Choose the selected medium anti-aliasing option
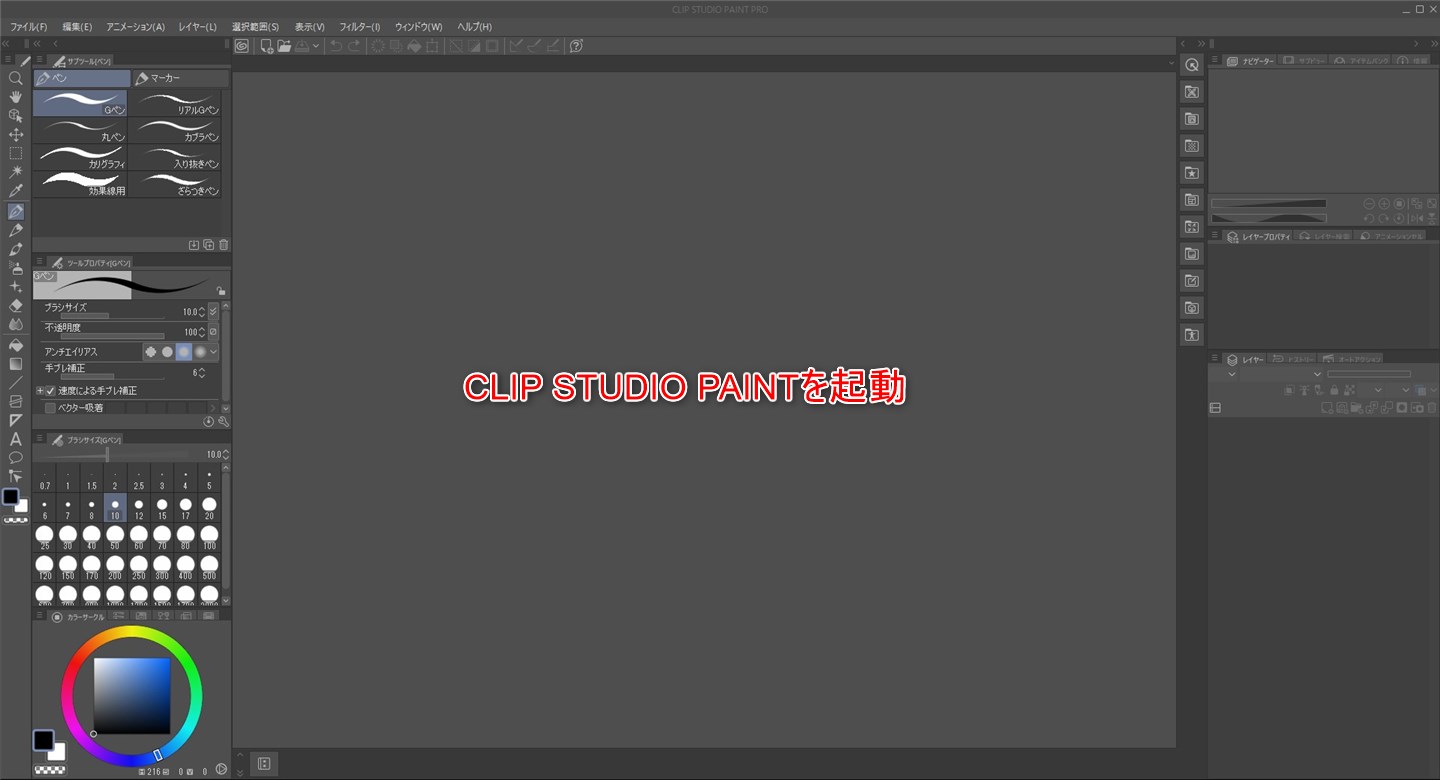 [184, 352]
